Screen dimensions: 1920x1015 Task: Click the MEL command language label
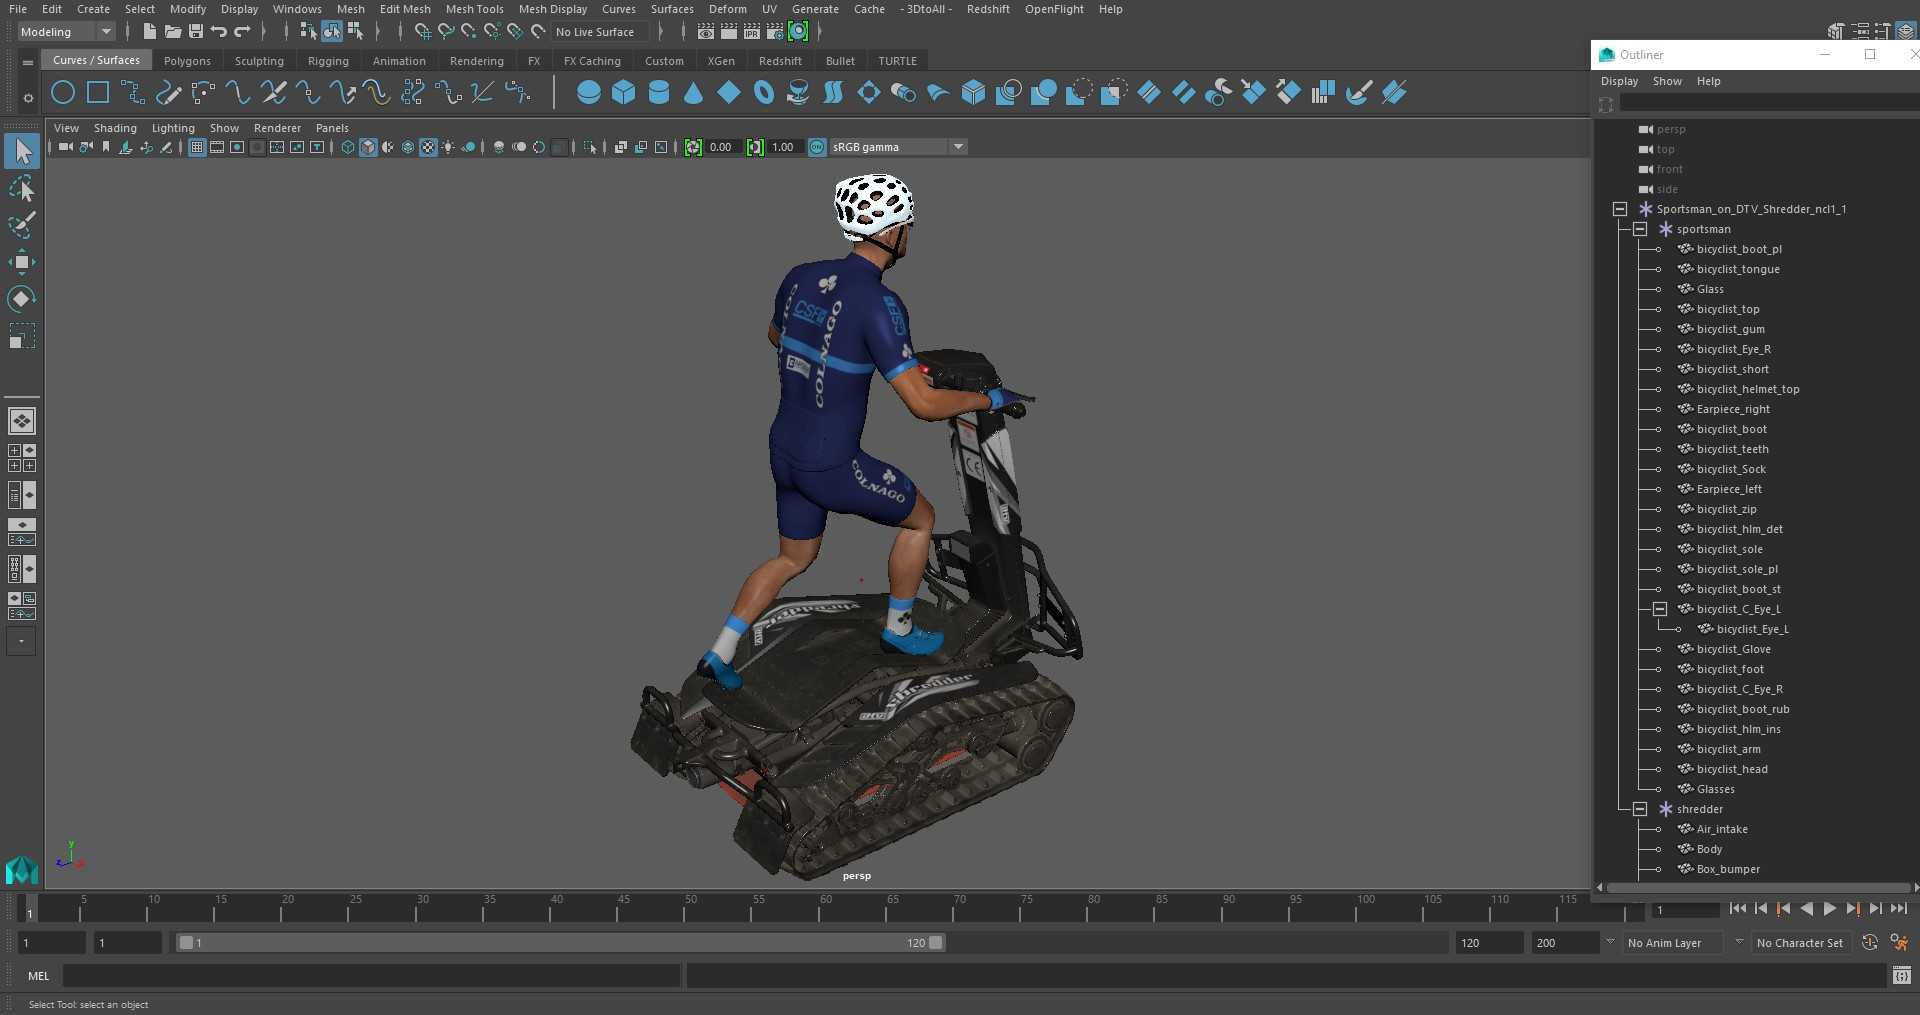click(39, 976)
